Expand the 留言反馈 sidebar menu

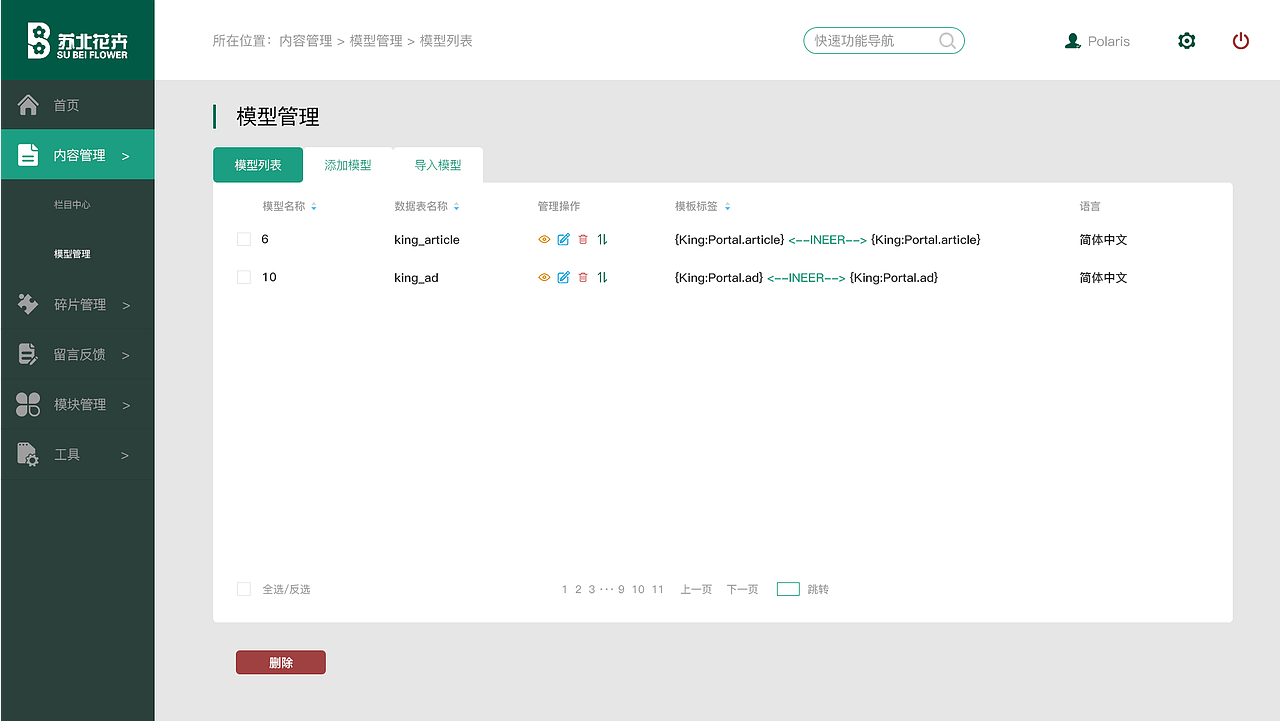[77, 354]
